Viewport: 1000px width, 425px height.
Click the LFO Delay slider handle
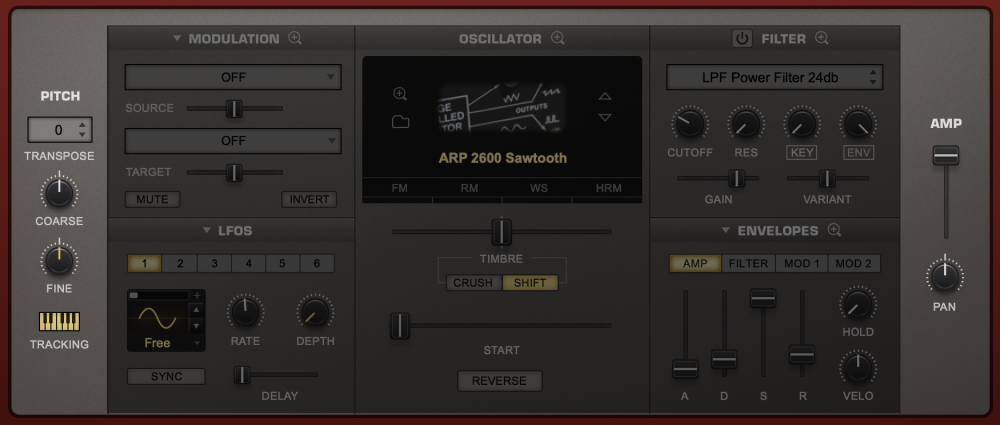pos(242,375)
